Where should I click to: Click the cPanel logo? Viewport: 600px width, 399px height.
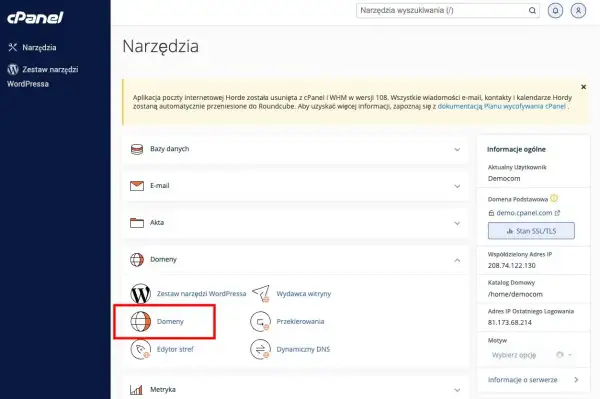pos(35,17)
